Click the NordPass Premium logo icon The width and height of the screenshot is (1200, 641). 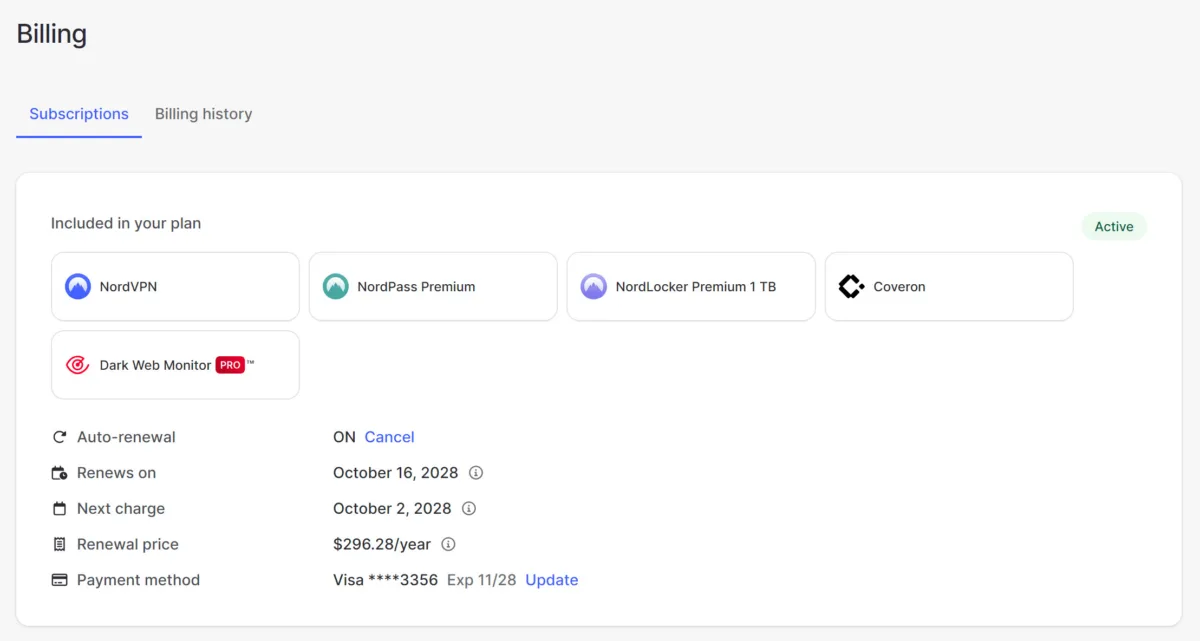[336, 287]
